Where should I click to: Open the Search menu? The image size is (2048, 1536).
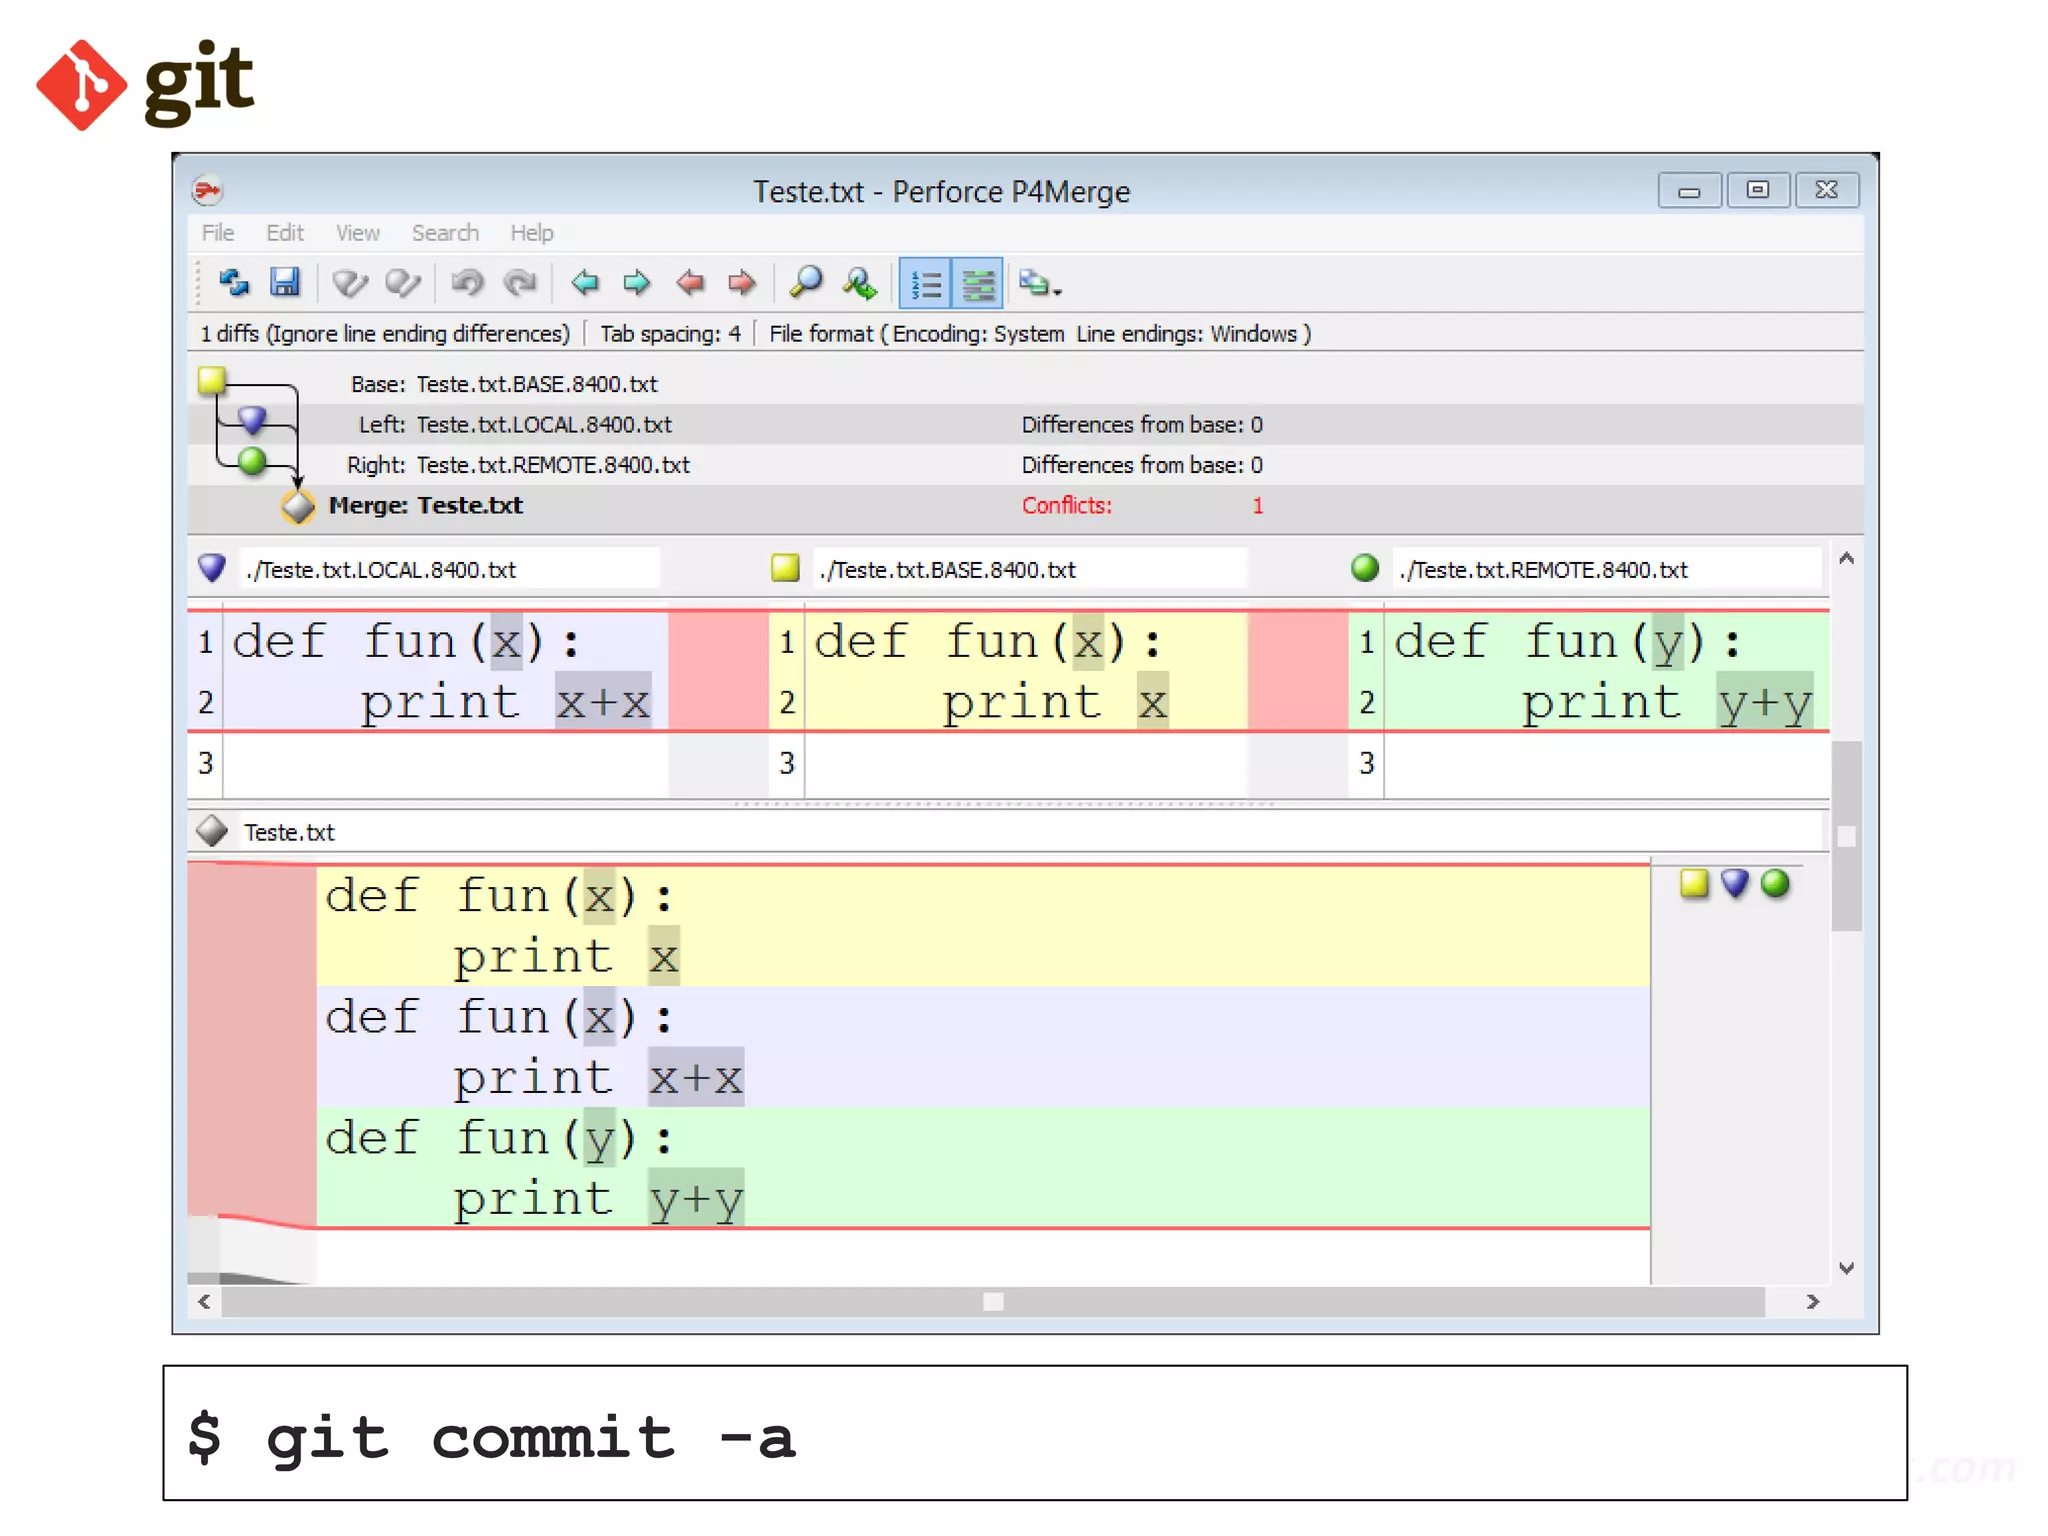445,233
